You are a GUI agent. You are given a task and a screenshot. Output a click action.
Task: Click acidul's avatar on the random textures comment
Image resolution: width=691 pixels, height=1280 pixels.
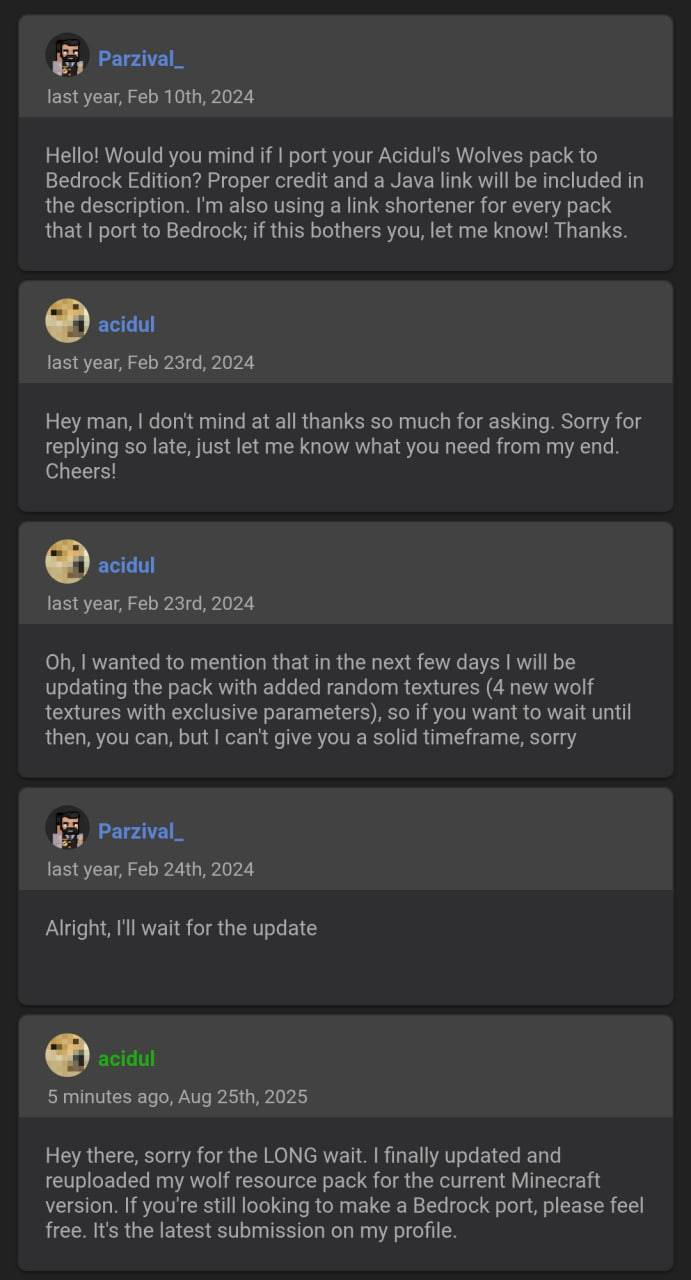(x=67, y=562)
